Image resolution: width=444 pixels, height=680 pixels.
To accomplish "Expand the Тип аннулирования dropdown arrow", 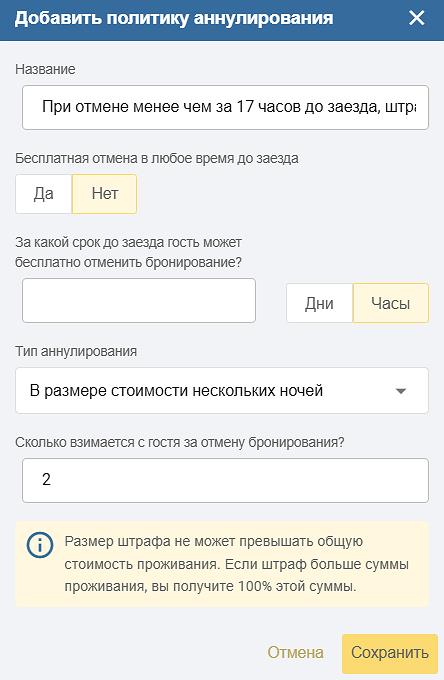I will coord(401,391).
